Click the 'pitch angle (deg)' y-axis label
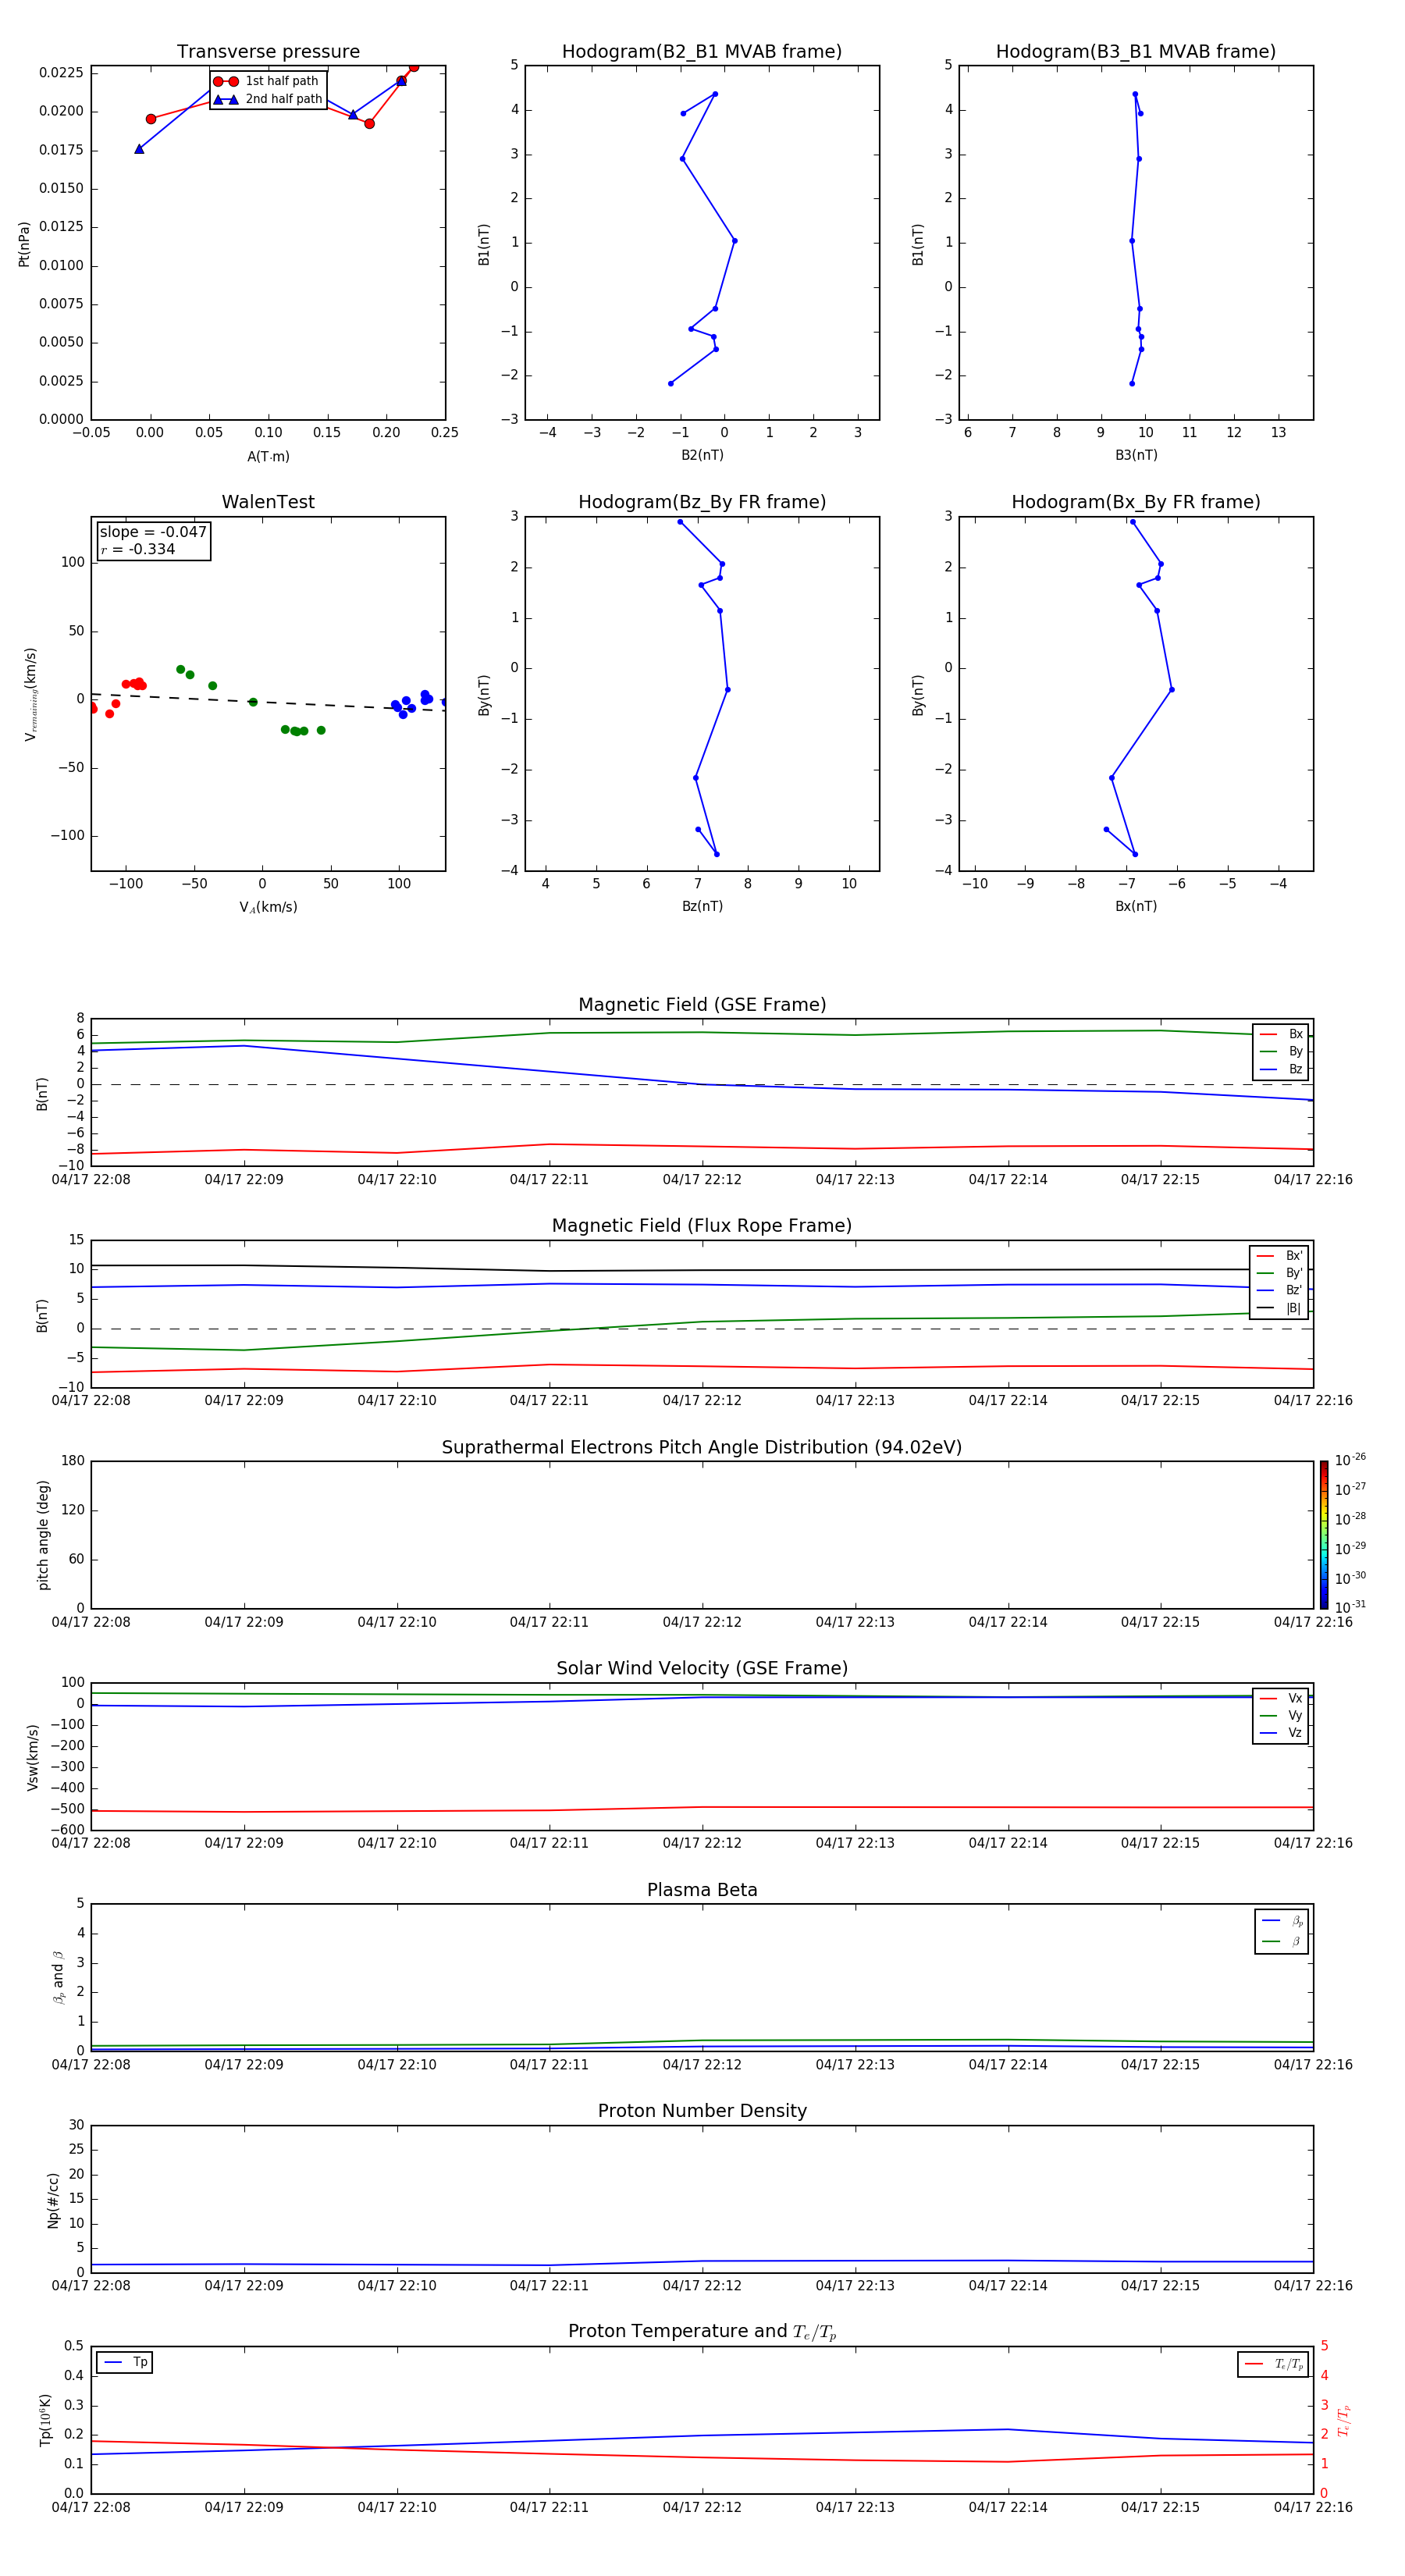The image size is (1405, 2576). (43, 1535)
